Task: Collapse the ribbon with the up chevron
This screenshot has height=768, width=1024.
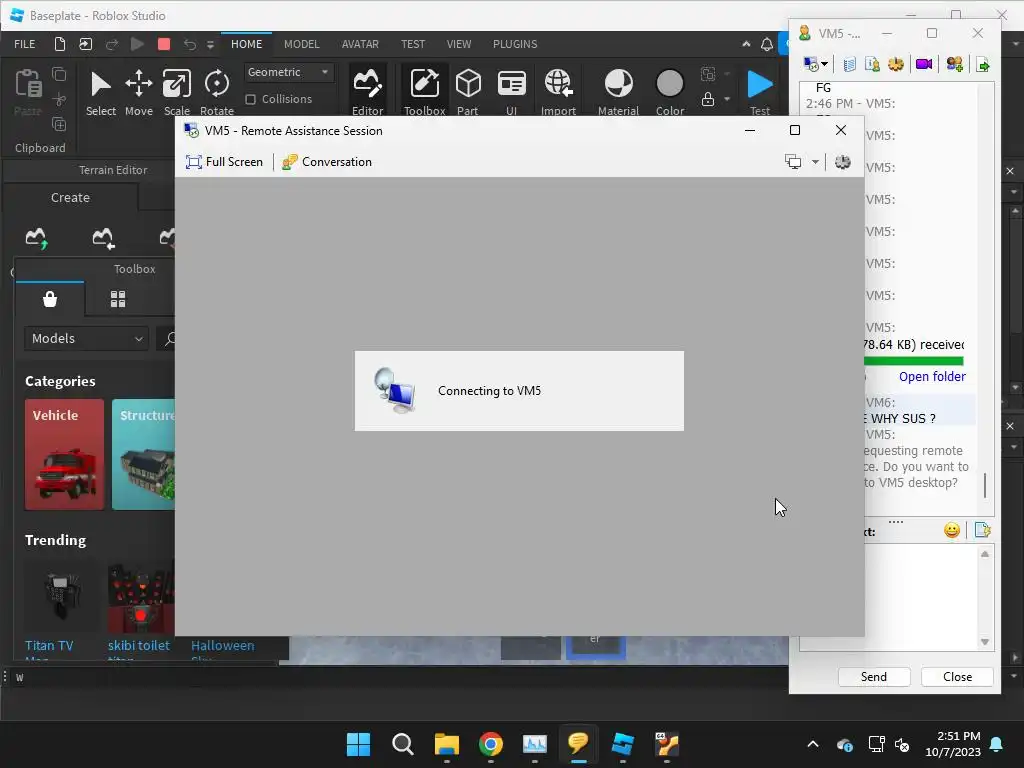Action: [x=746, y=44]
